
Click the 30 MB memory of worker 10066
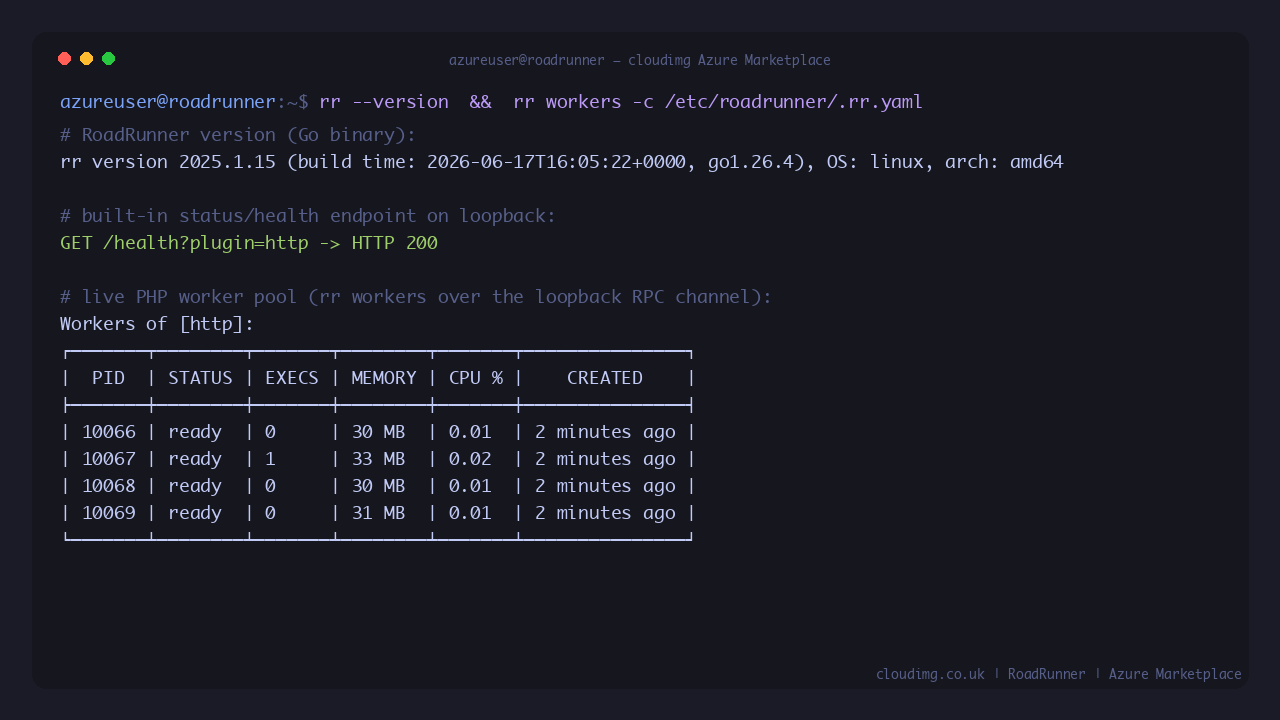378,432
